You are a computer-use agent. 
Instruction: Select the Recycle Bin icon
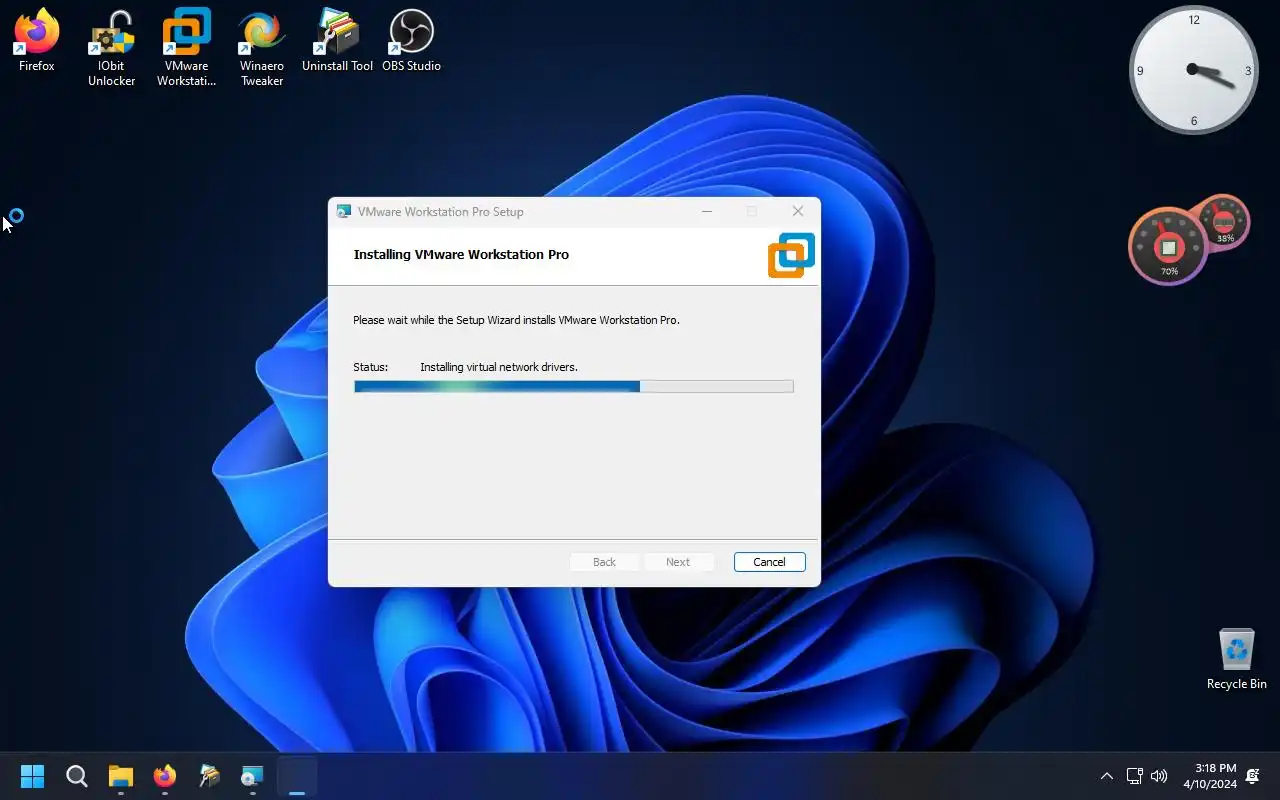[x=1236, y=659]
